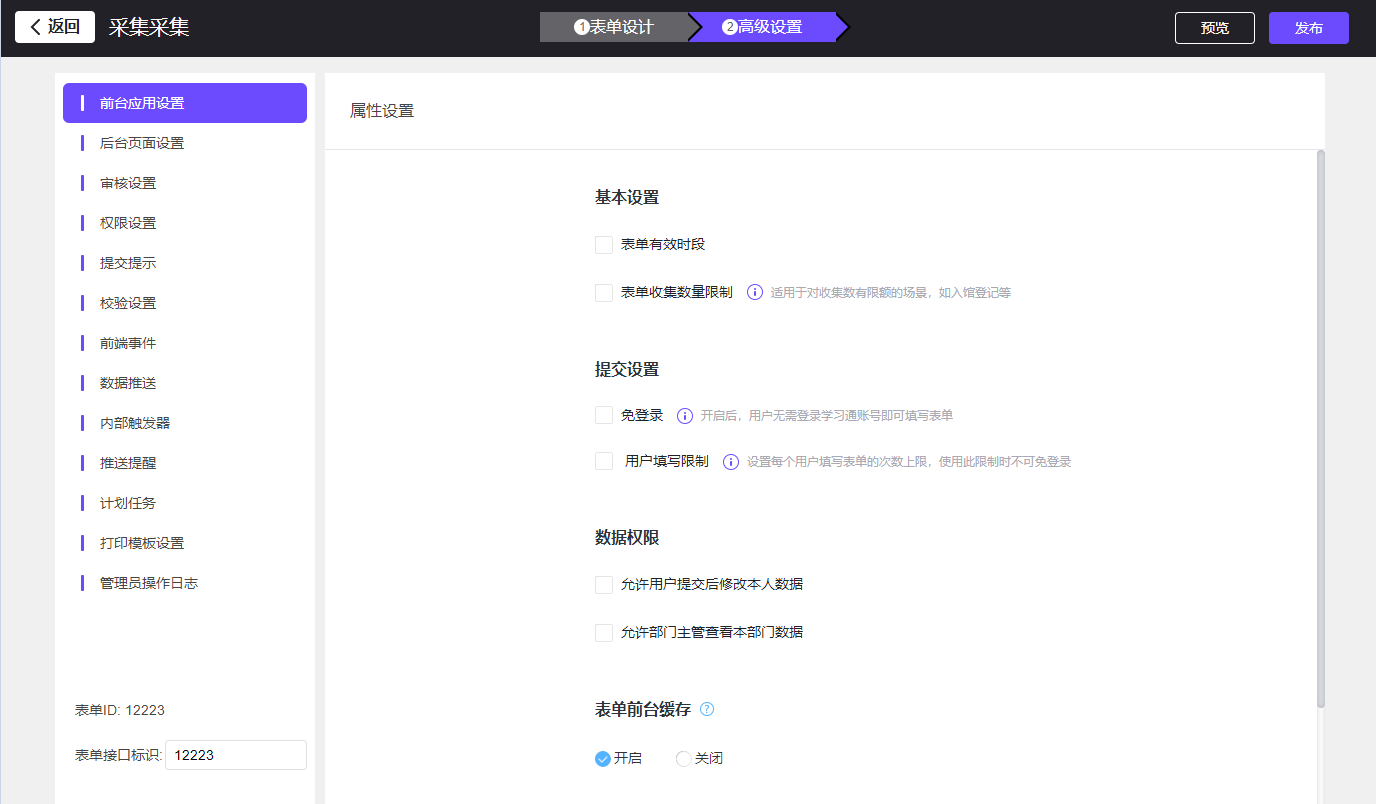Click the 表单ID: 12223 text
1376x804 pixels.
click(120, 710)
